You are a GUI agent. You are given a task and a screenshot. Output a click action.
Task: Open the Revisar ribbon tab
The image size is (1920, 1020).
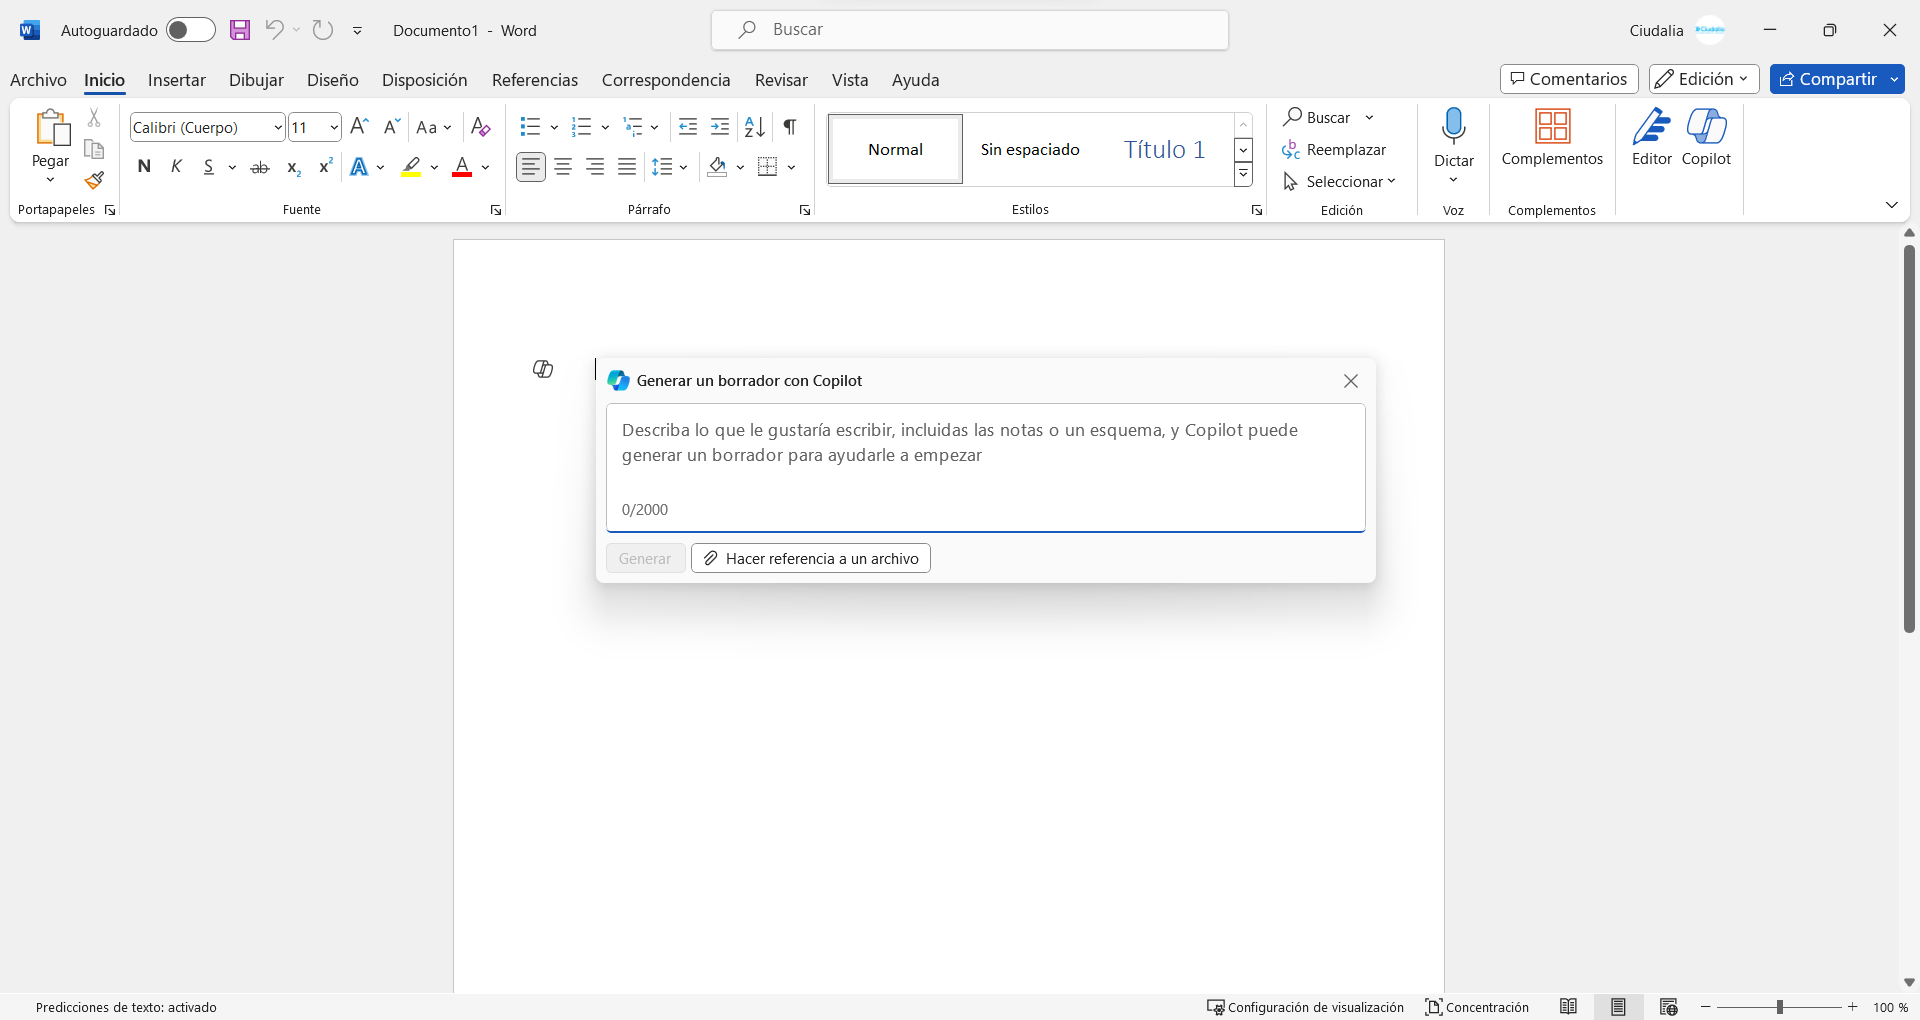pyautogui.click(x=780, y=80)
